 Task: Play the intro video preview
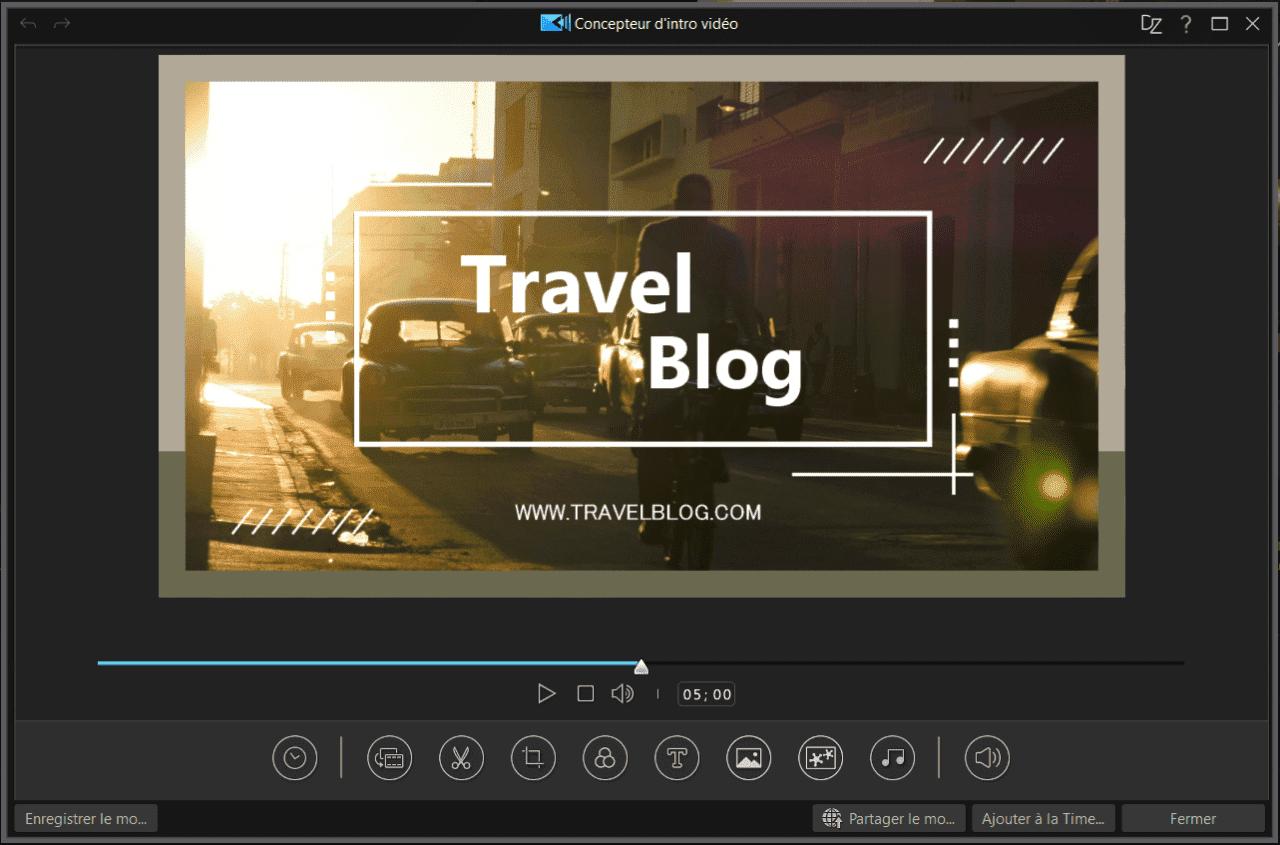click(546, 693)
